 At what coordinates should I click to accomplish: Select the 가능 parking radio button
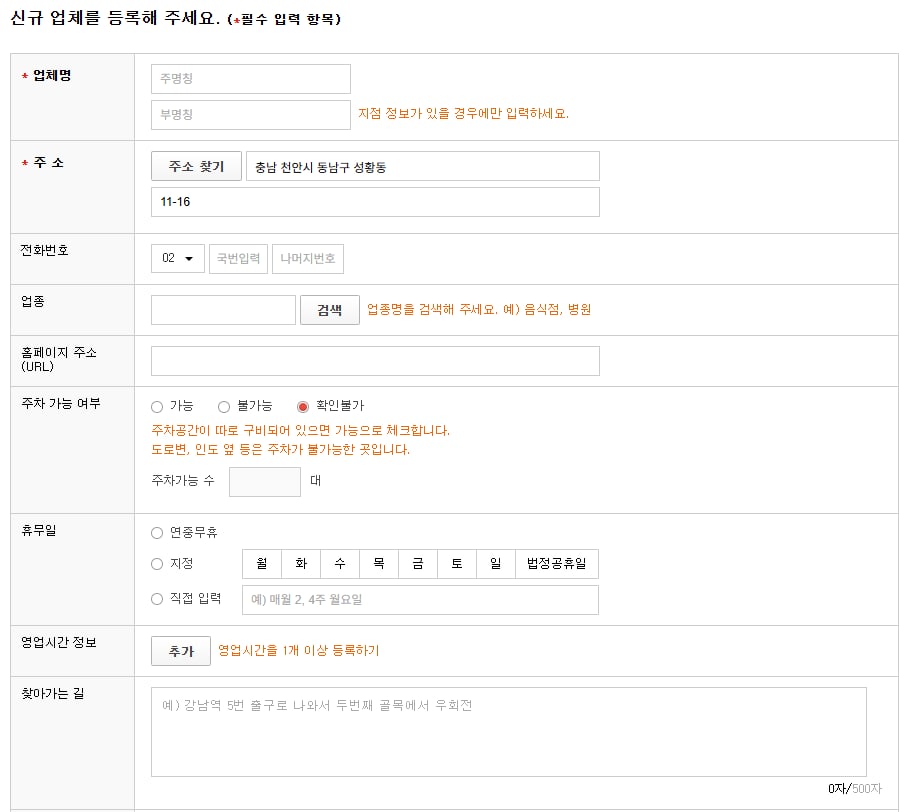(x=157, y=406)
